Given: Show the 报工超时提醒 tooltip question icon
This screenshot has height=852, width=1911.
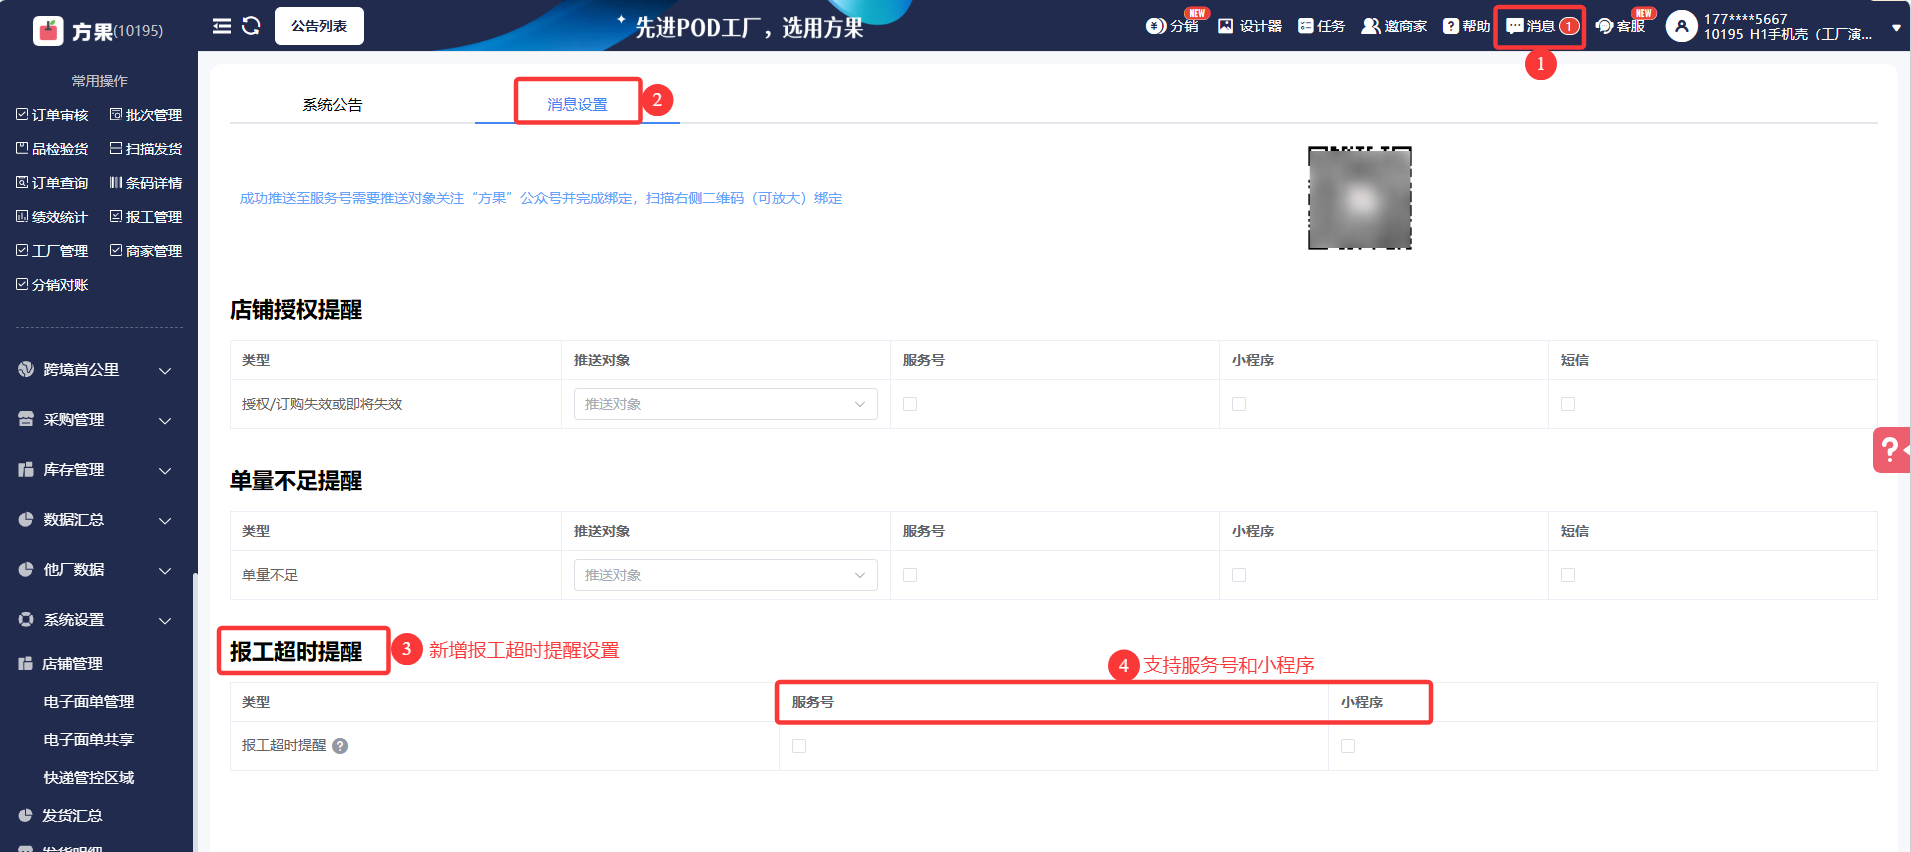Looking at the screenshot, I should click(340, 746).
